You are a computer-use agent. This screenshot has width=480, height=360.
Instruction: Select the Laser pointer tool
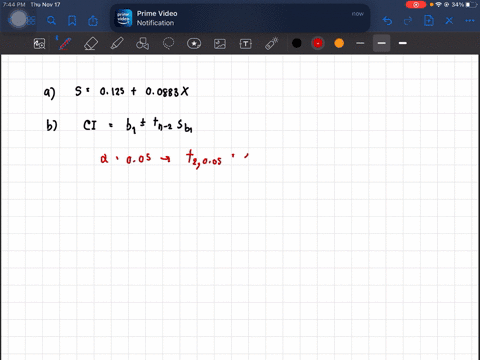(x=272, y=44)
